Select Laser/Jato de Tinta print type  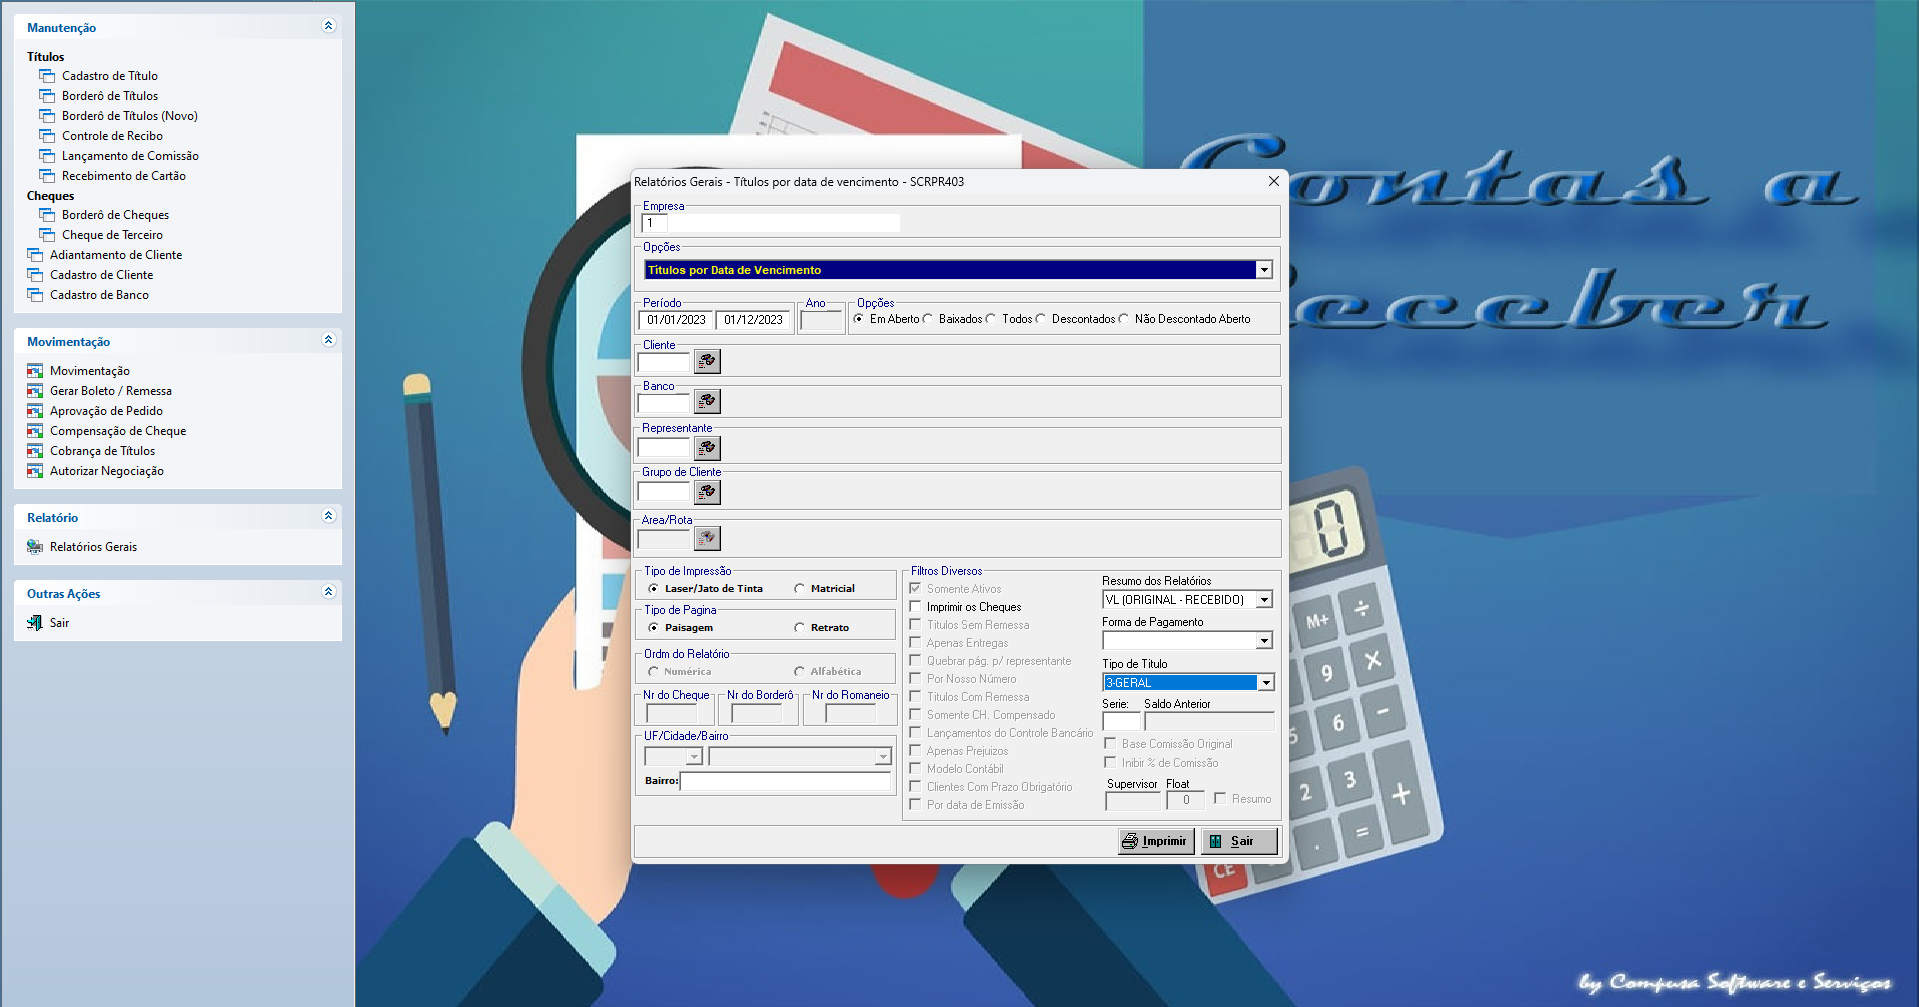(653, 589)
